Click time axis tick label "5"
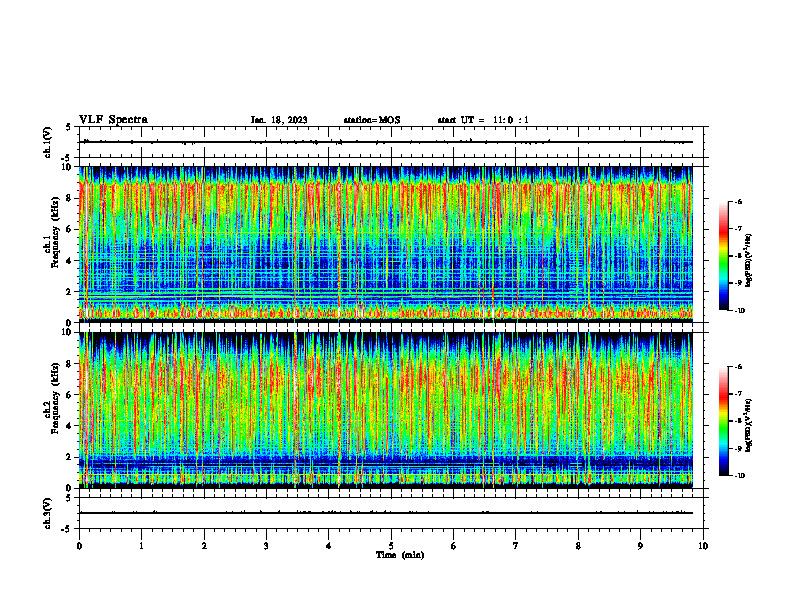The width and height of the screenshot is (792, 612). tap(391, 546)
